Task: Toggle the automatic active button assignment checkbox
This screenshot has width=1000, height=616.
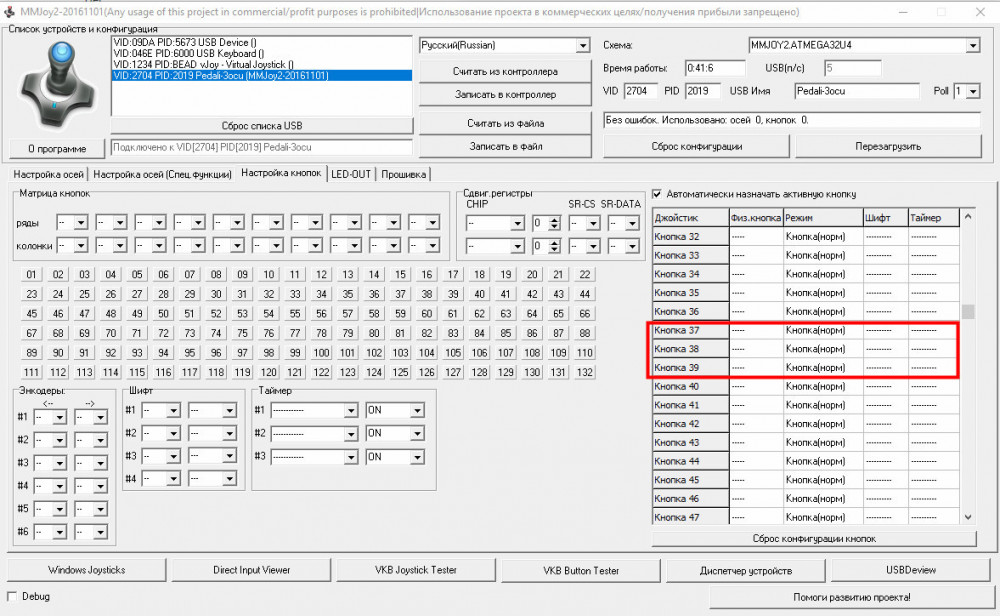Action: point(657,194)
